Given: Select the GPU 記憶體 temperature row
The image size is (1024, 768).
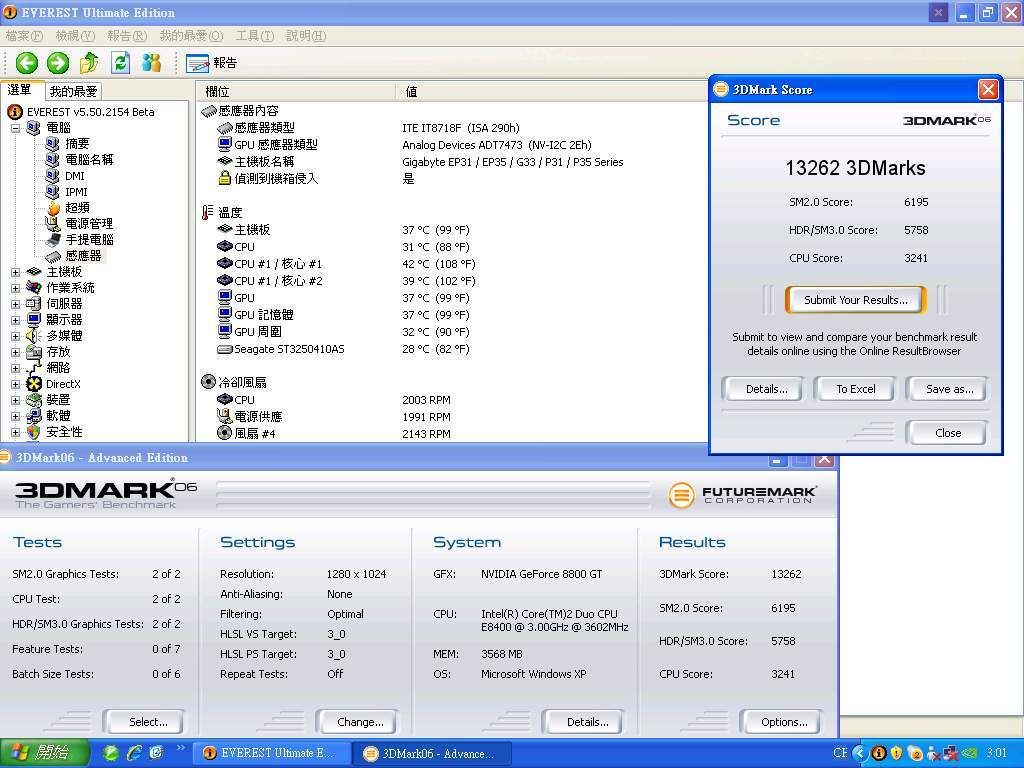Looking at the screenshot, I should click(343, 315).
